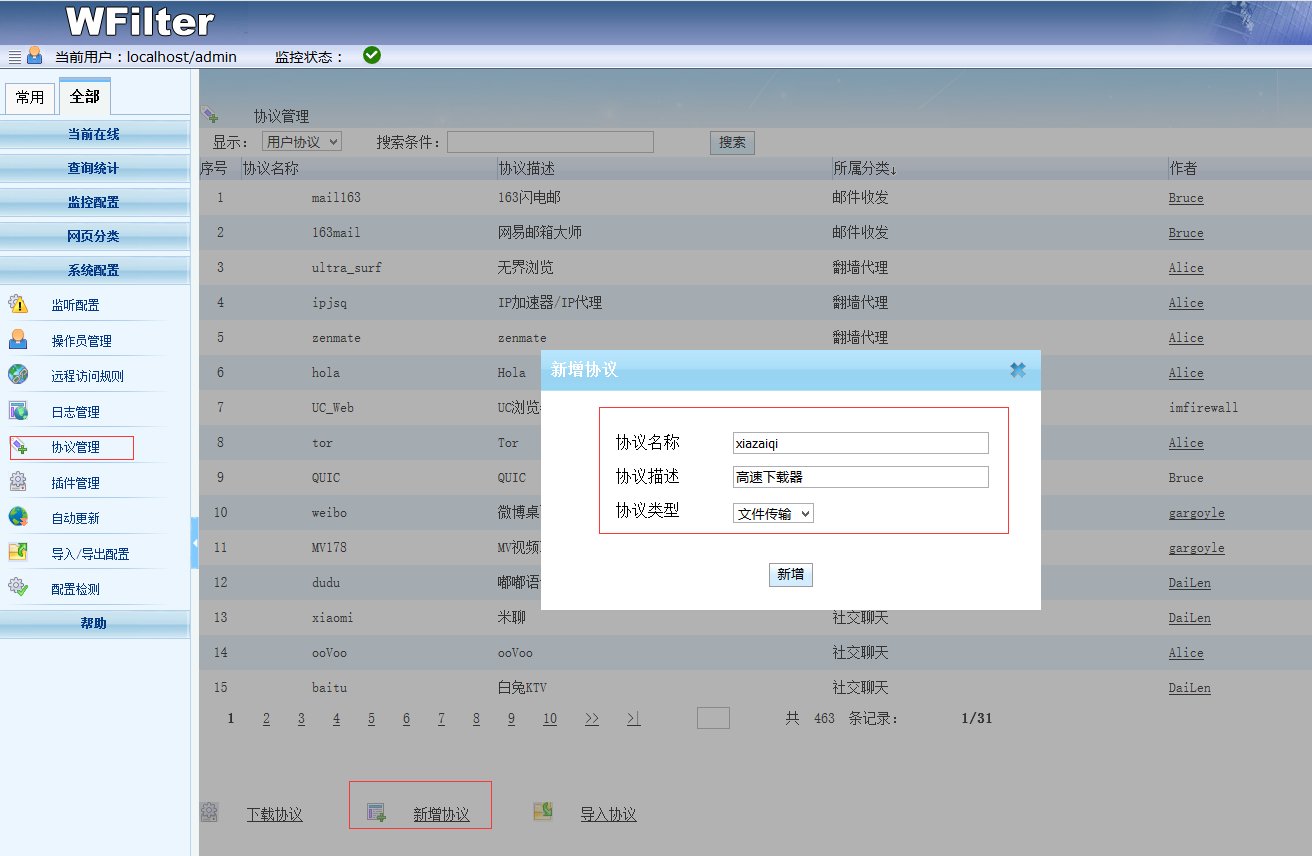The width and height of the screenshot is (1312, 856).
Task: Close the 新增协议 dialog
Action: click(1017, 370)
